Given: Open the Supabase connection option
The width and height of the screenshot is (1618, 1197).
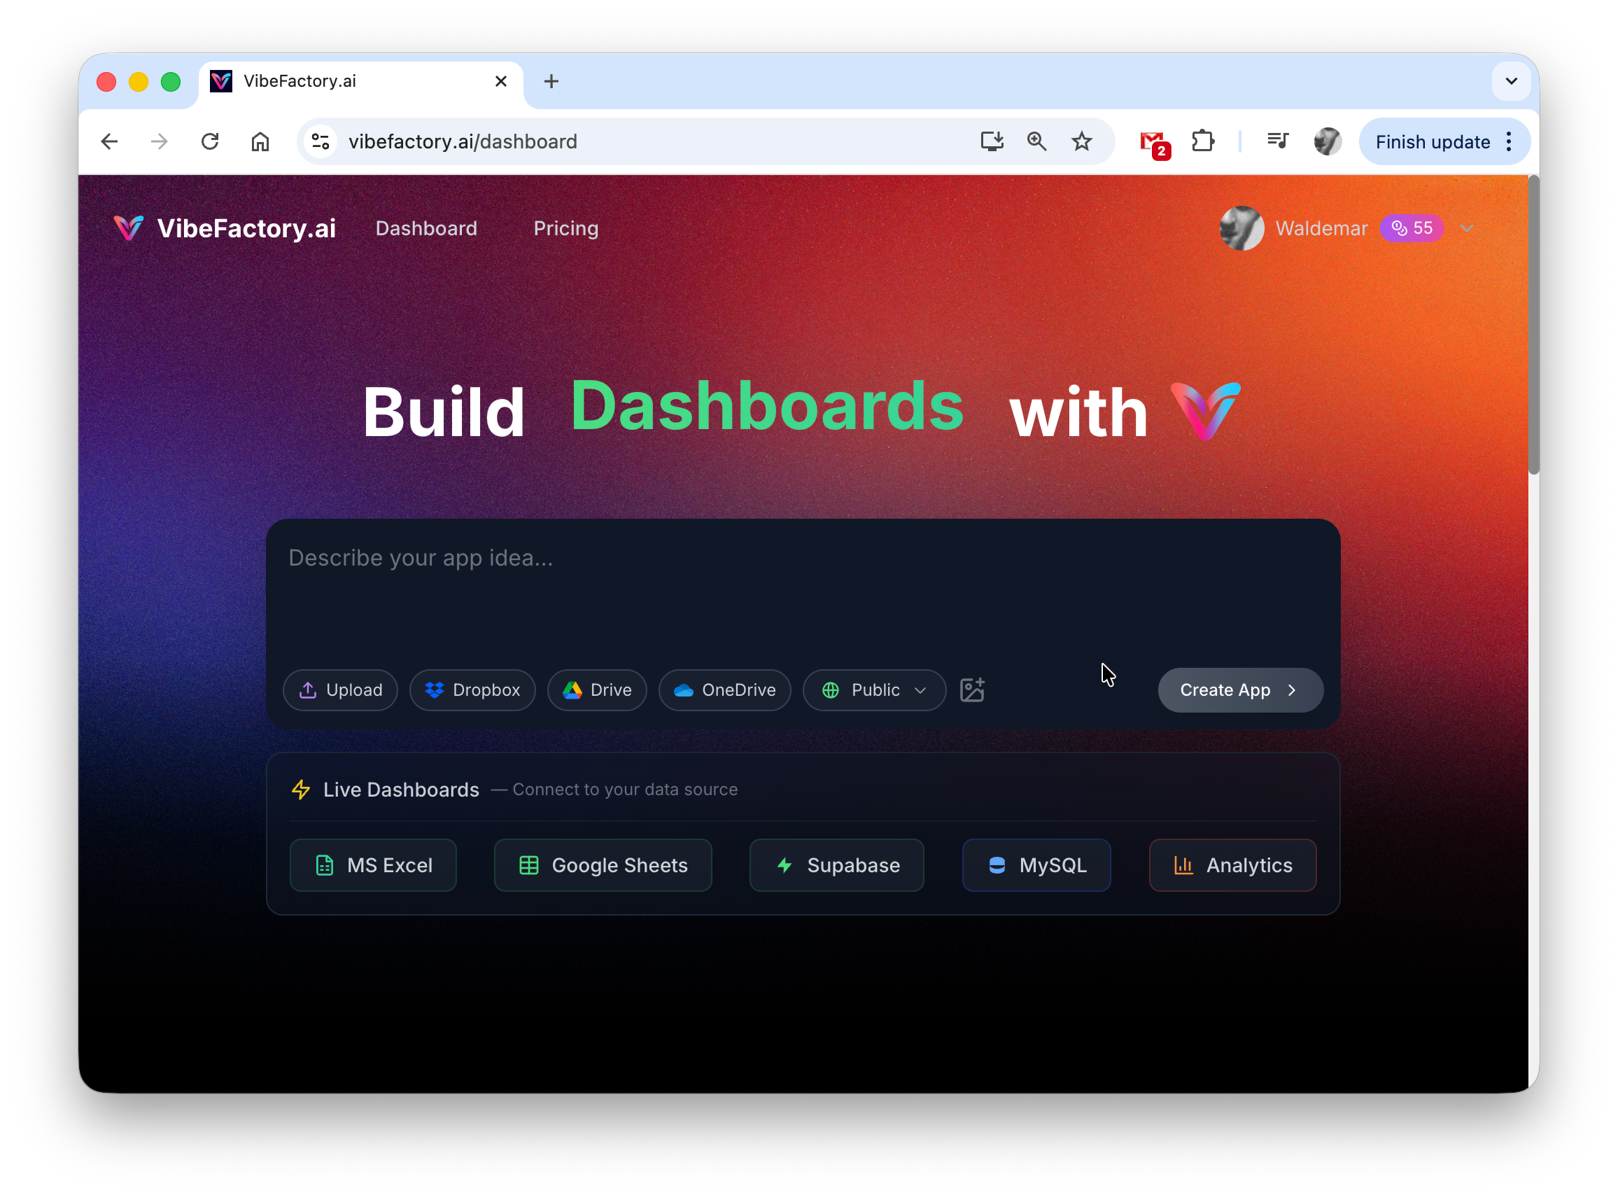Looking at the screenshot, I should pos(836,865).
